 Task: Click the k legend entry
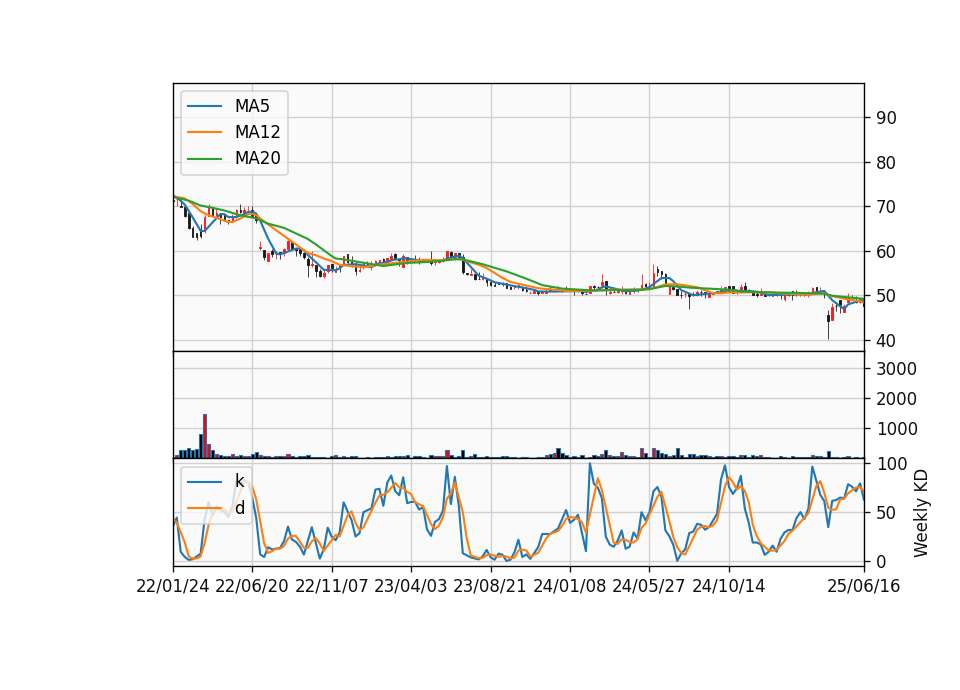tap(239, 481)
